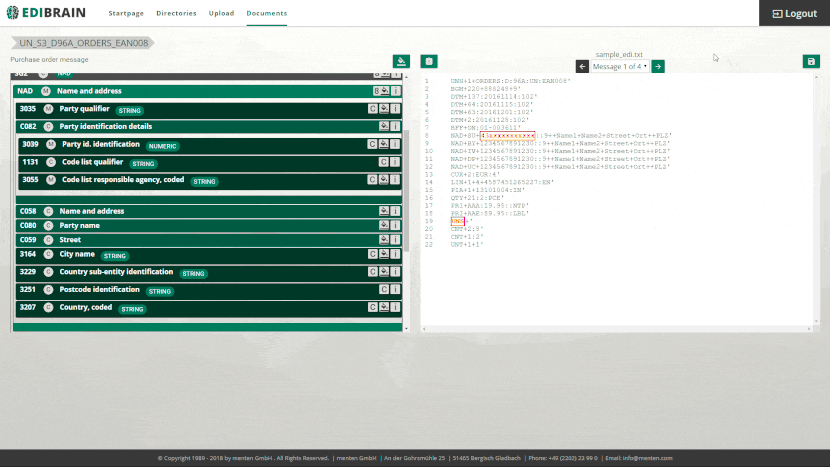Click the fill icon above the segment tree
The height and width of the screenshot is (467, 830).
(401, 61)
